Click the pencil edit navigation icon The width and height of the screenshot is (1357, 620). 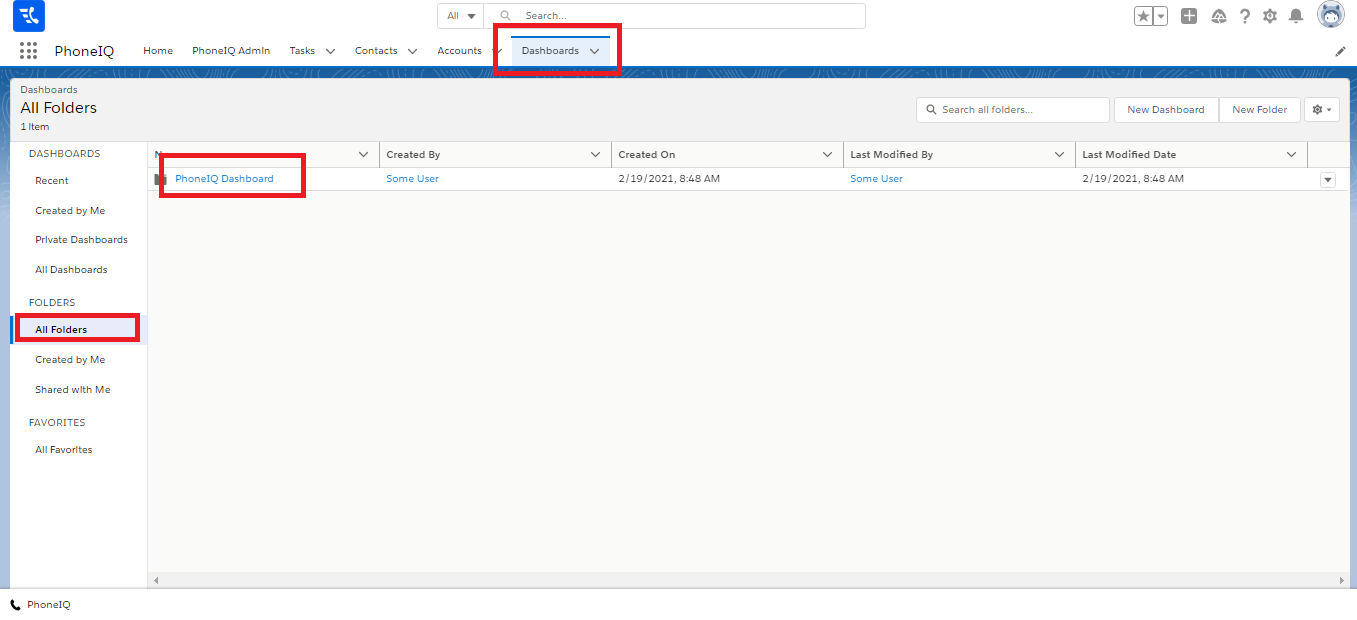pyautogui.click(x=1340, y=51)
